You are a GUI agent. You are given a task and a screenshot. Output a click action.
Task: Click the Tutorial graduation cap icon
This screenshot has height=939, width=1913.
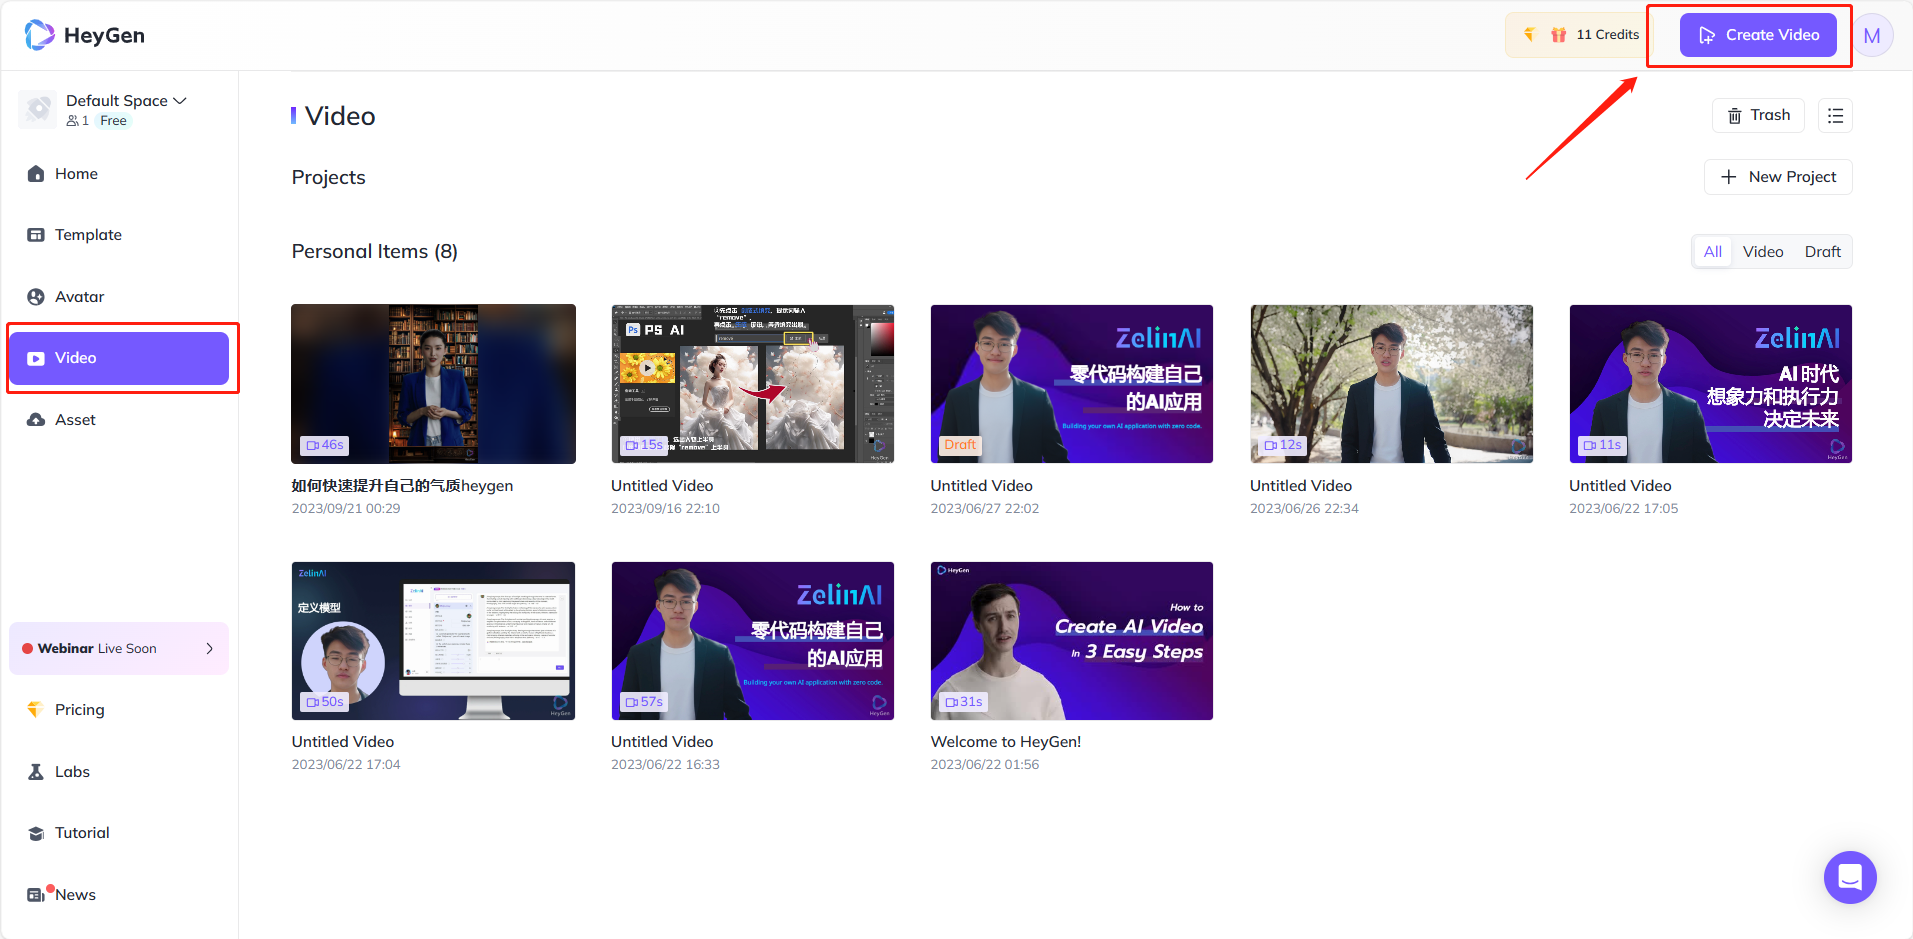(x=36, y=834)
